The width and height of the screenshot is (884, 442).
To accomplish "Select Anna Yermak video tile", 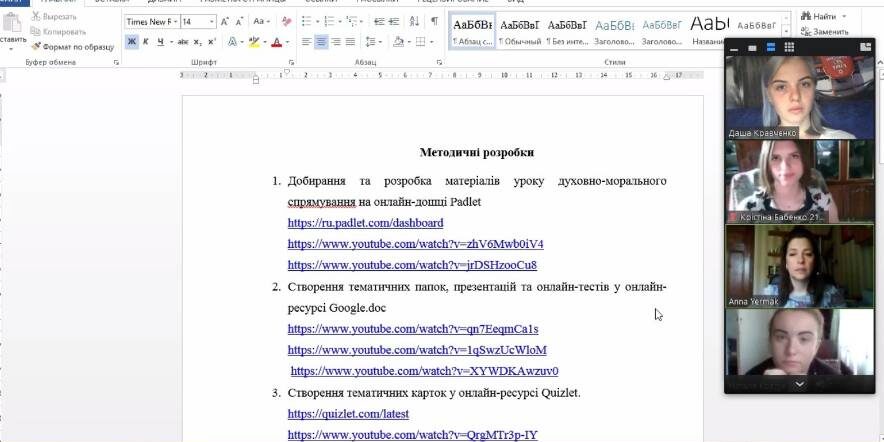I will pyautogui.click(x=799, y=266).
